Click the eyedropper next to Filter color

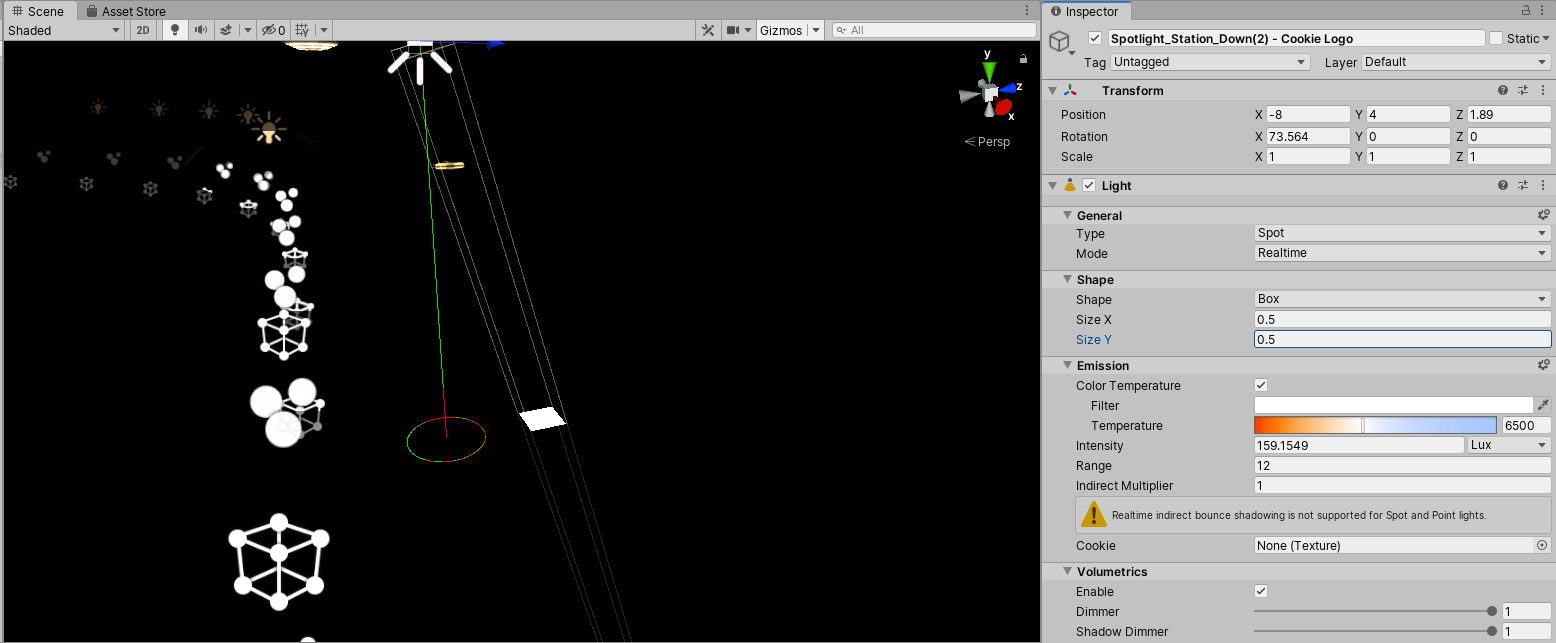[1543, 405]
